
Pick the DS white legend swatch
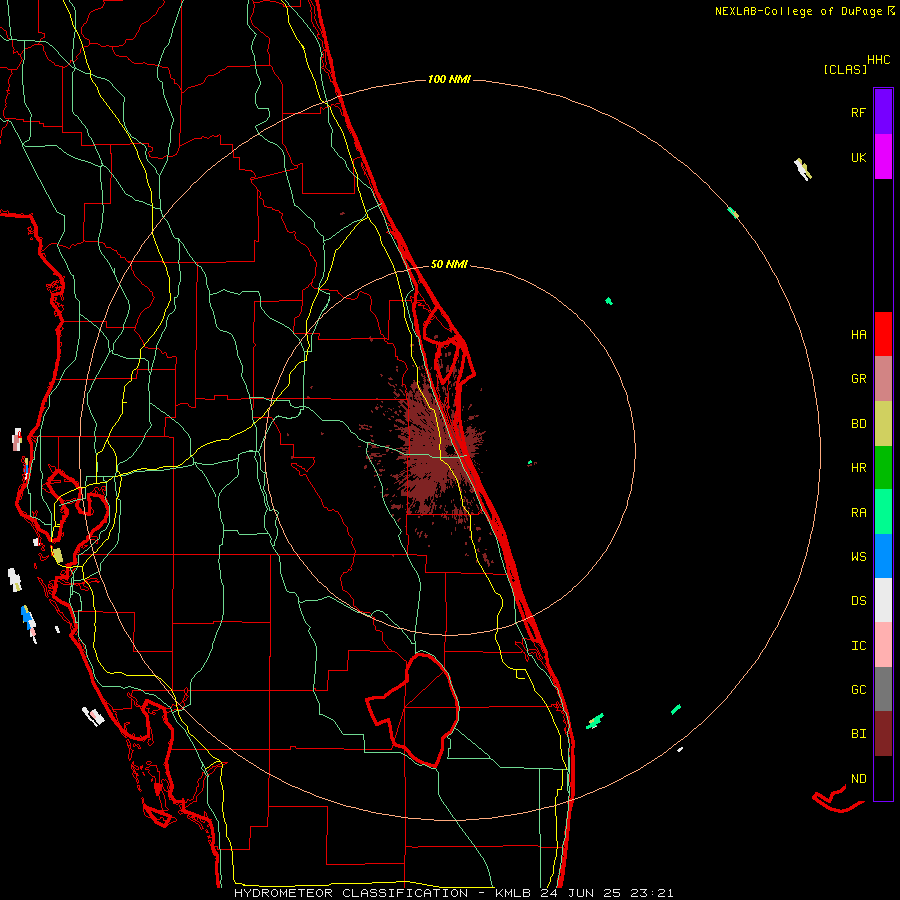(x=883, y=600)
